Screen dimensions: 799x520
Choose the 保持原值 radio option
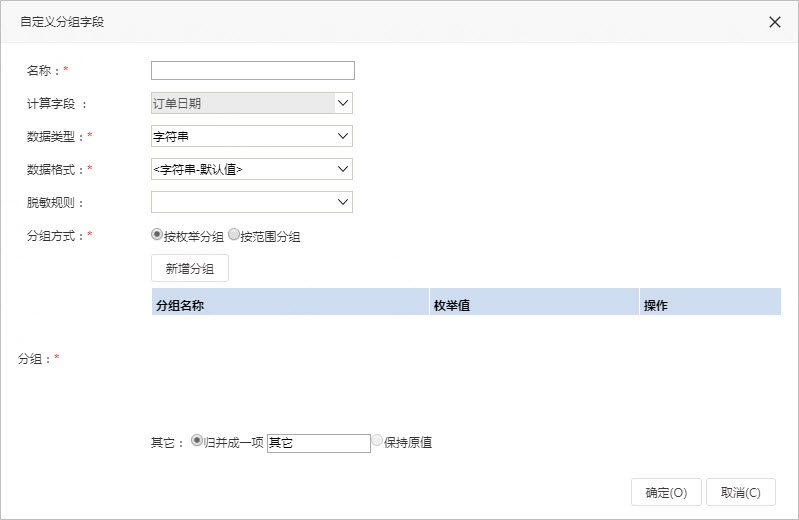coord(377,440)
